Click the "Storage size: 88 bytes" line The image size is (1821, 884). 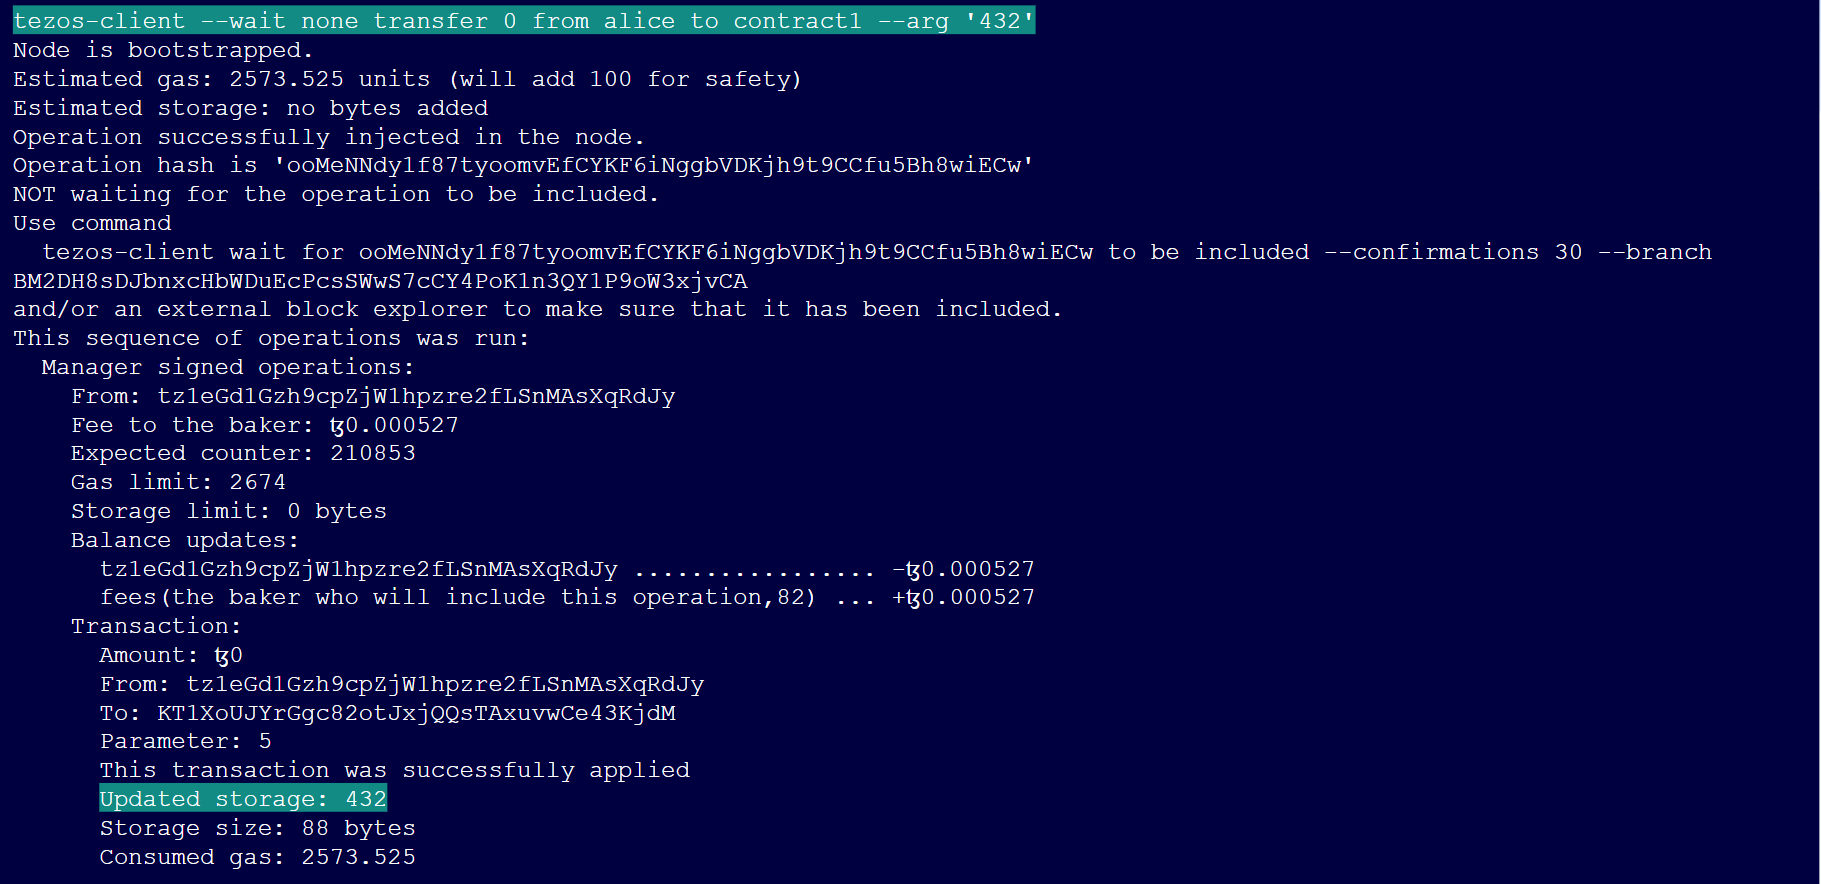coord(257,828)
